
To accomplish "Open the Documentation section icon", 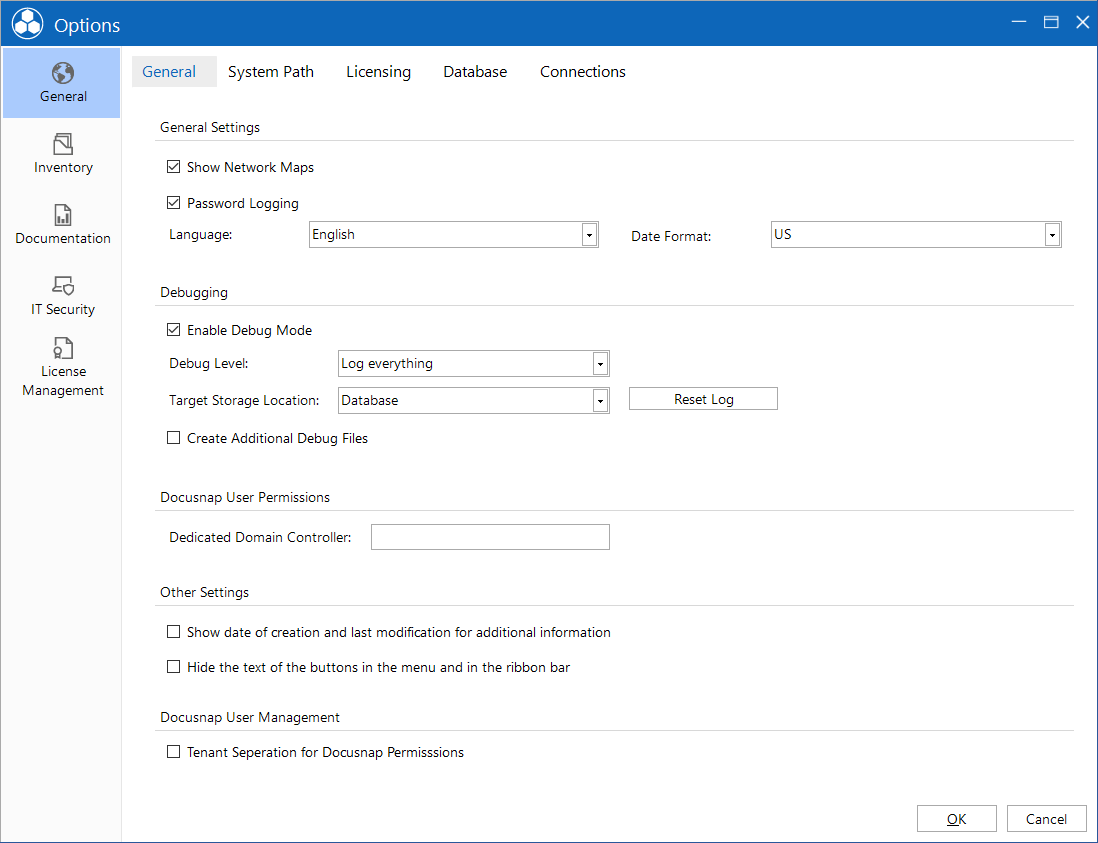I will pos(62,215).
